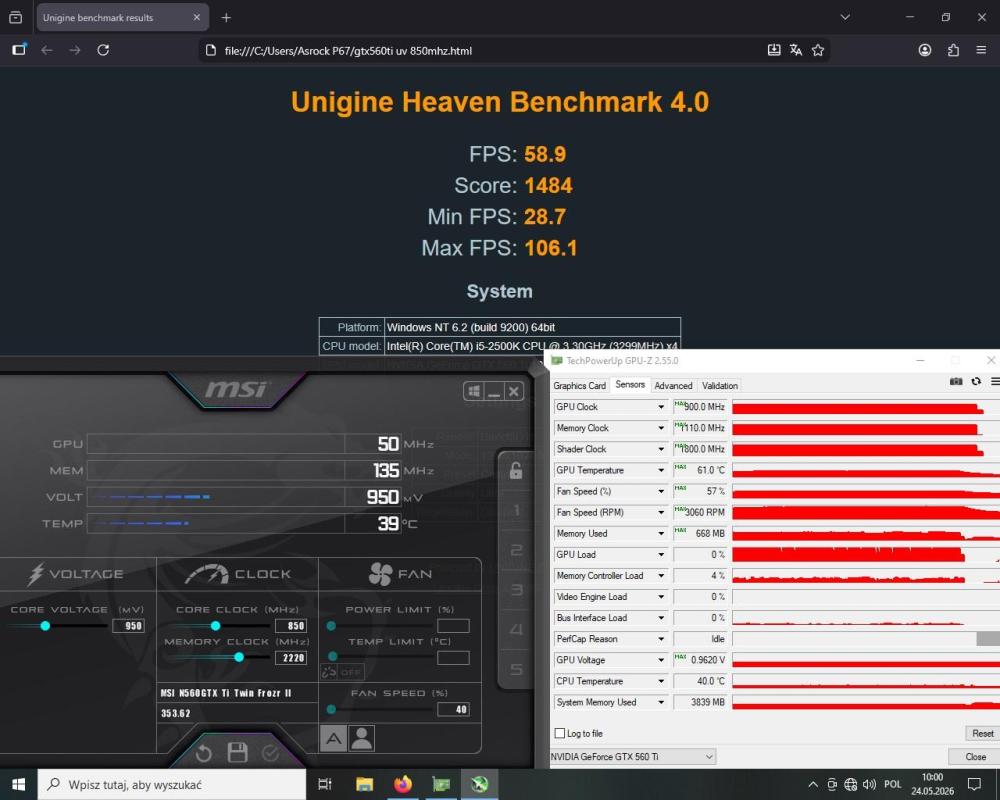The height and width of the screenshot is (800, 1000).
Task: Switch to GPU-Z Advanced tab
Action: (673, 385)
